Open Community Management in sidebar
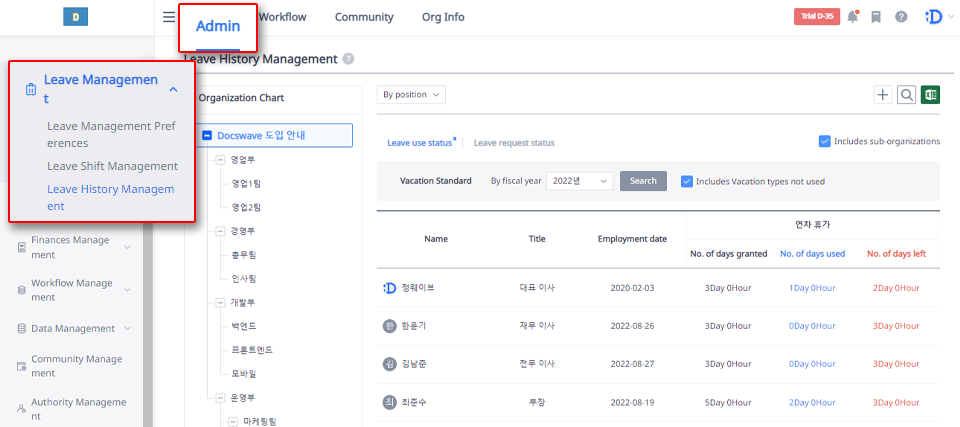960x427 pixels. [77, 366]
